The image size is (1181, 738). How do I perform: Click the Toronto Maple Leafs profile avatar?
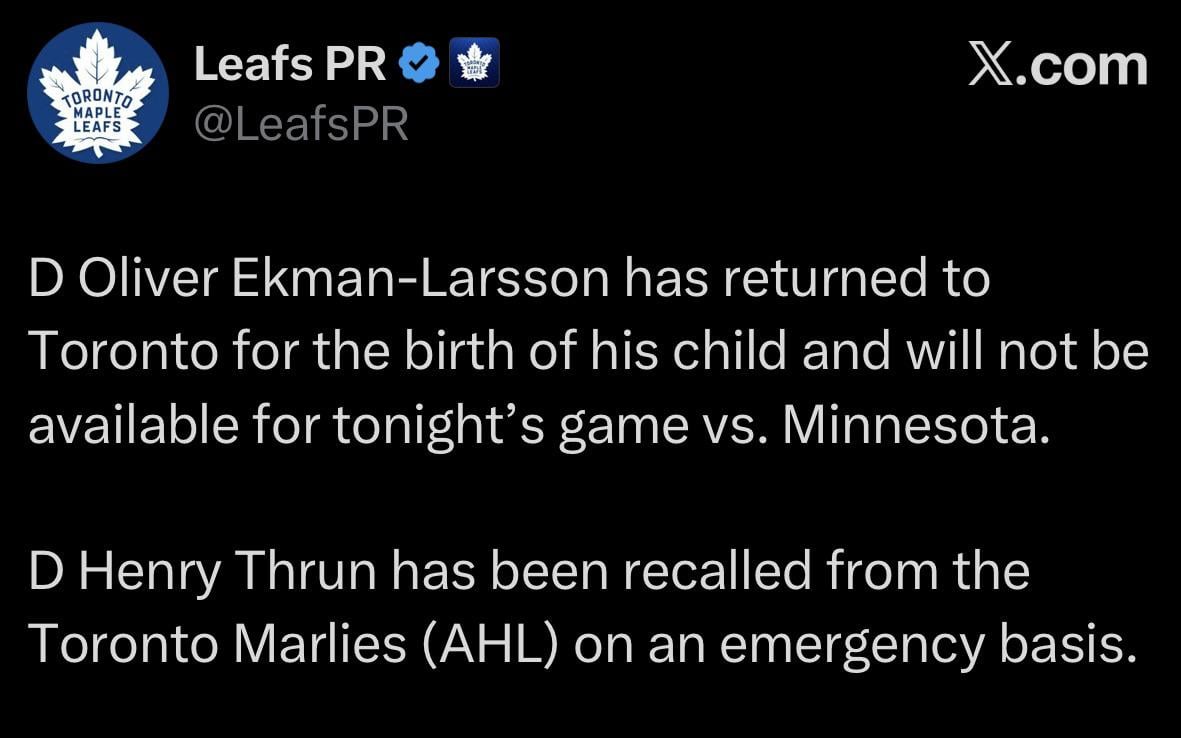(x=97, y=93)
